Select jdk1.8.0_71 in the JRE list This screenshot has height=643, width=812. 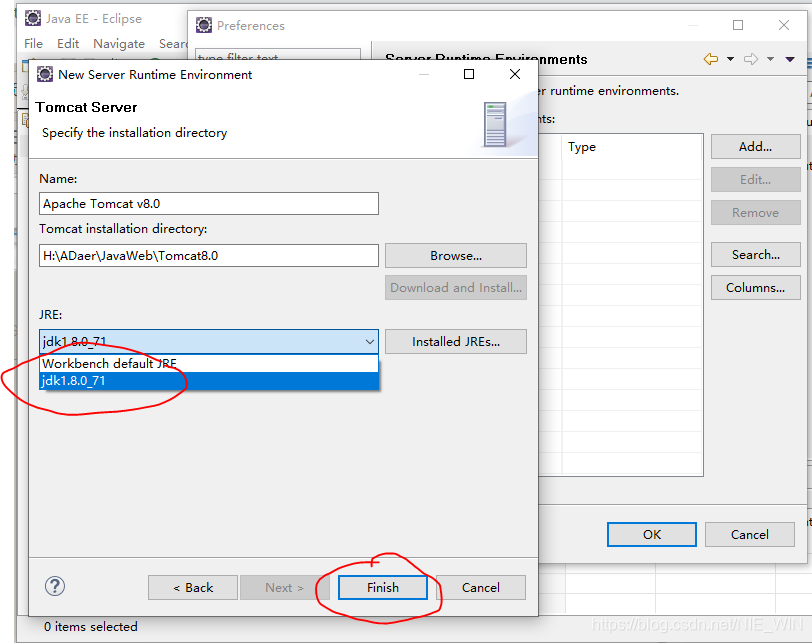(209, 381)
